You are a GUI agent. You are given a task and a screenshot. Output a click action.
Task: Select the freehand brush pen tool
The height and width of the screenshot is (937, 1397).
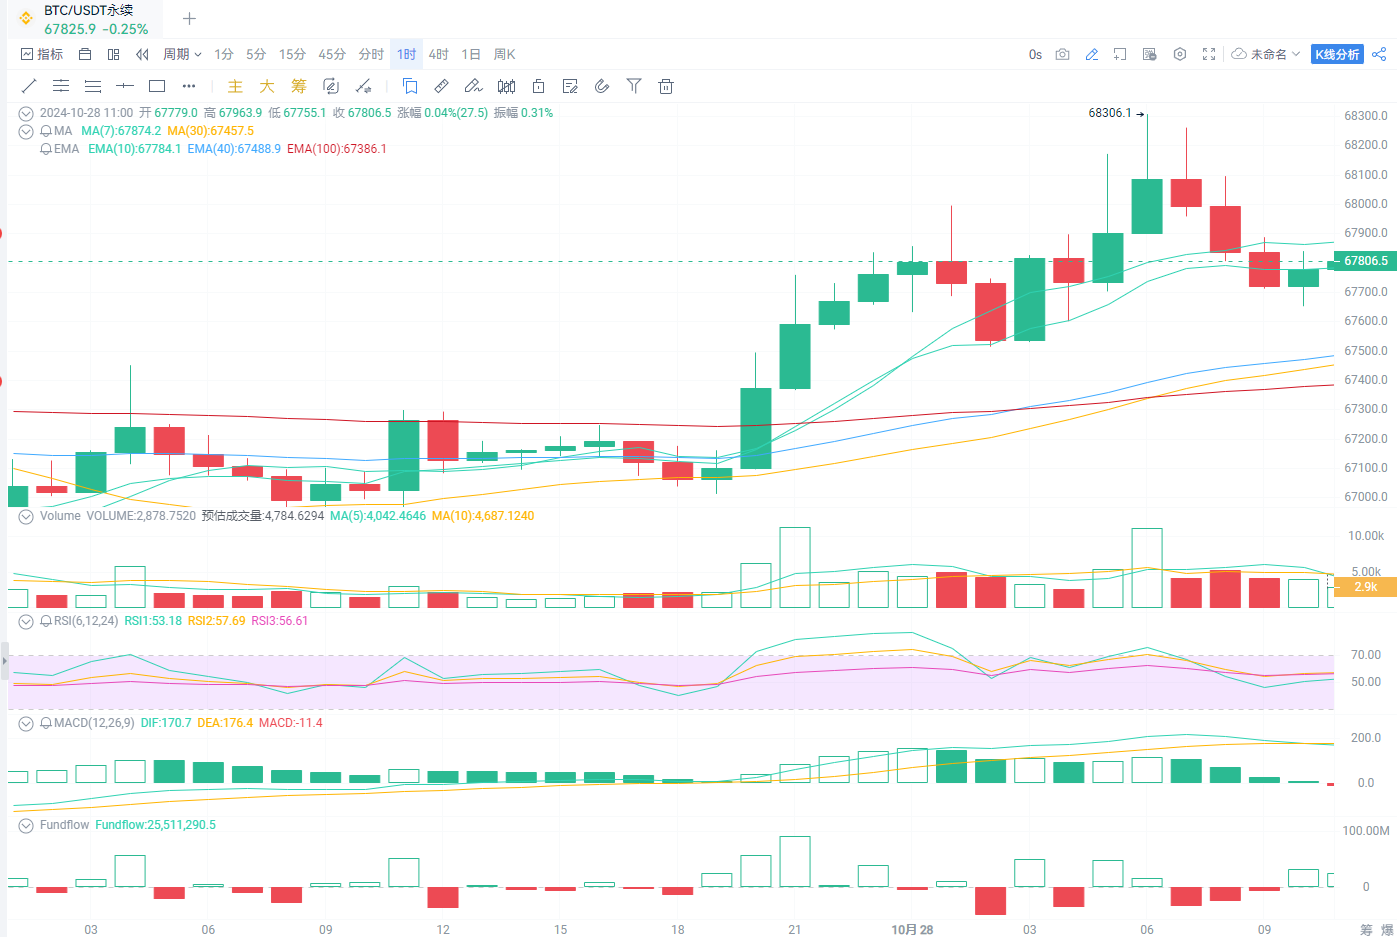point(474,86)
